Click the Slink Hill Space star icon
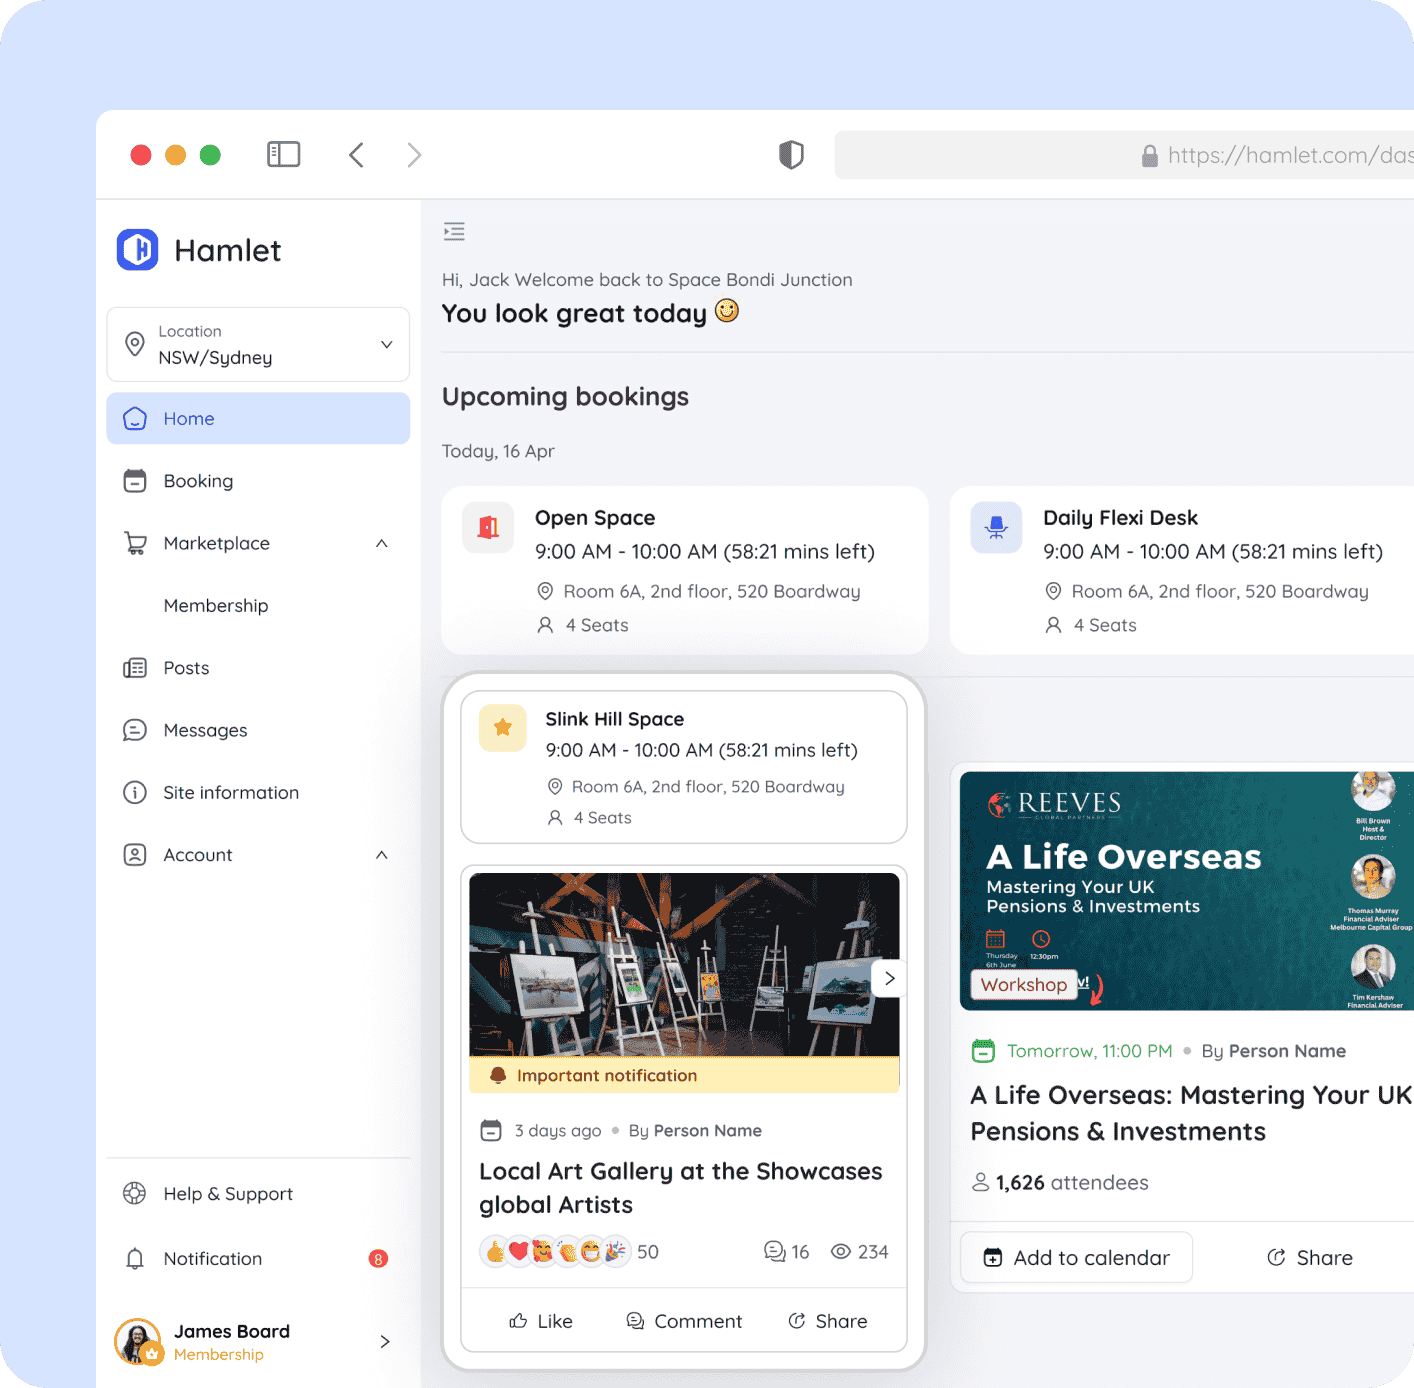Screen dimensions: 1414x1388 tap(503, 728)
